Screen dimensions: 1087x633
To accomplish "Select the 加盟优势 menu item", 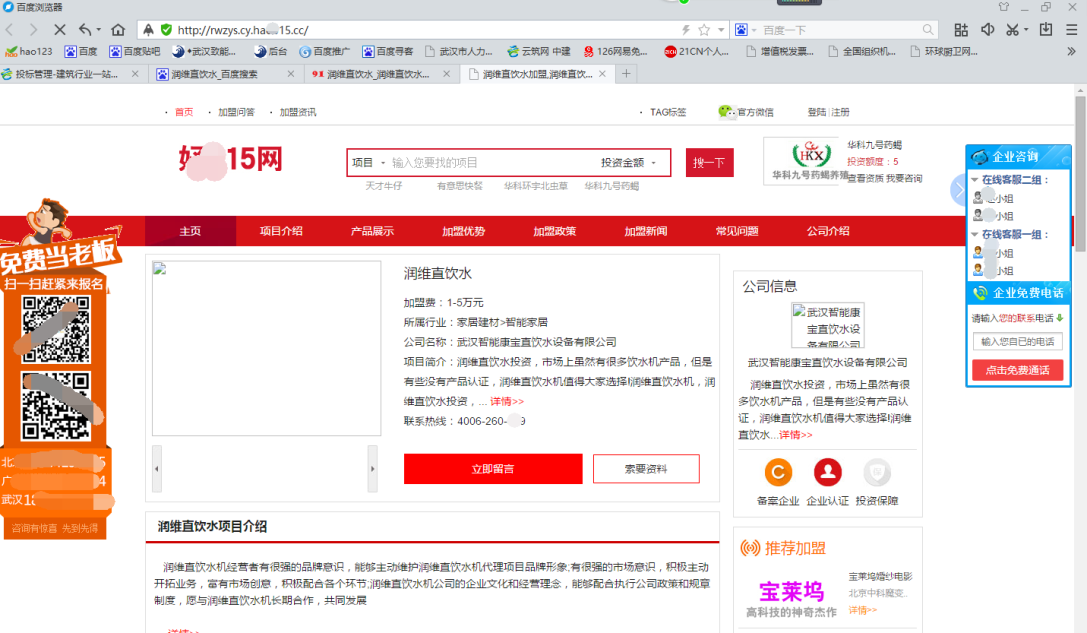I will pos(464,231).
